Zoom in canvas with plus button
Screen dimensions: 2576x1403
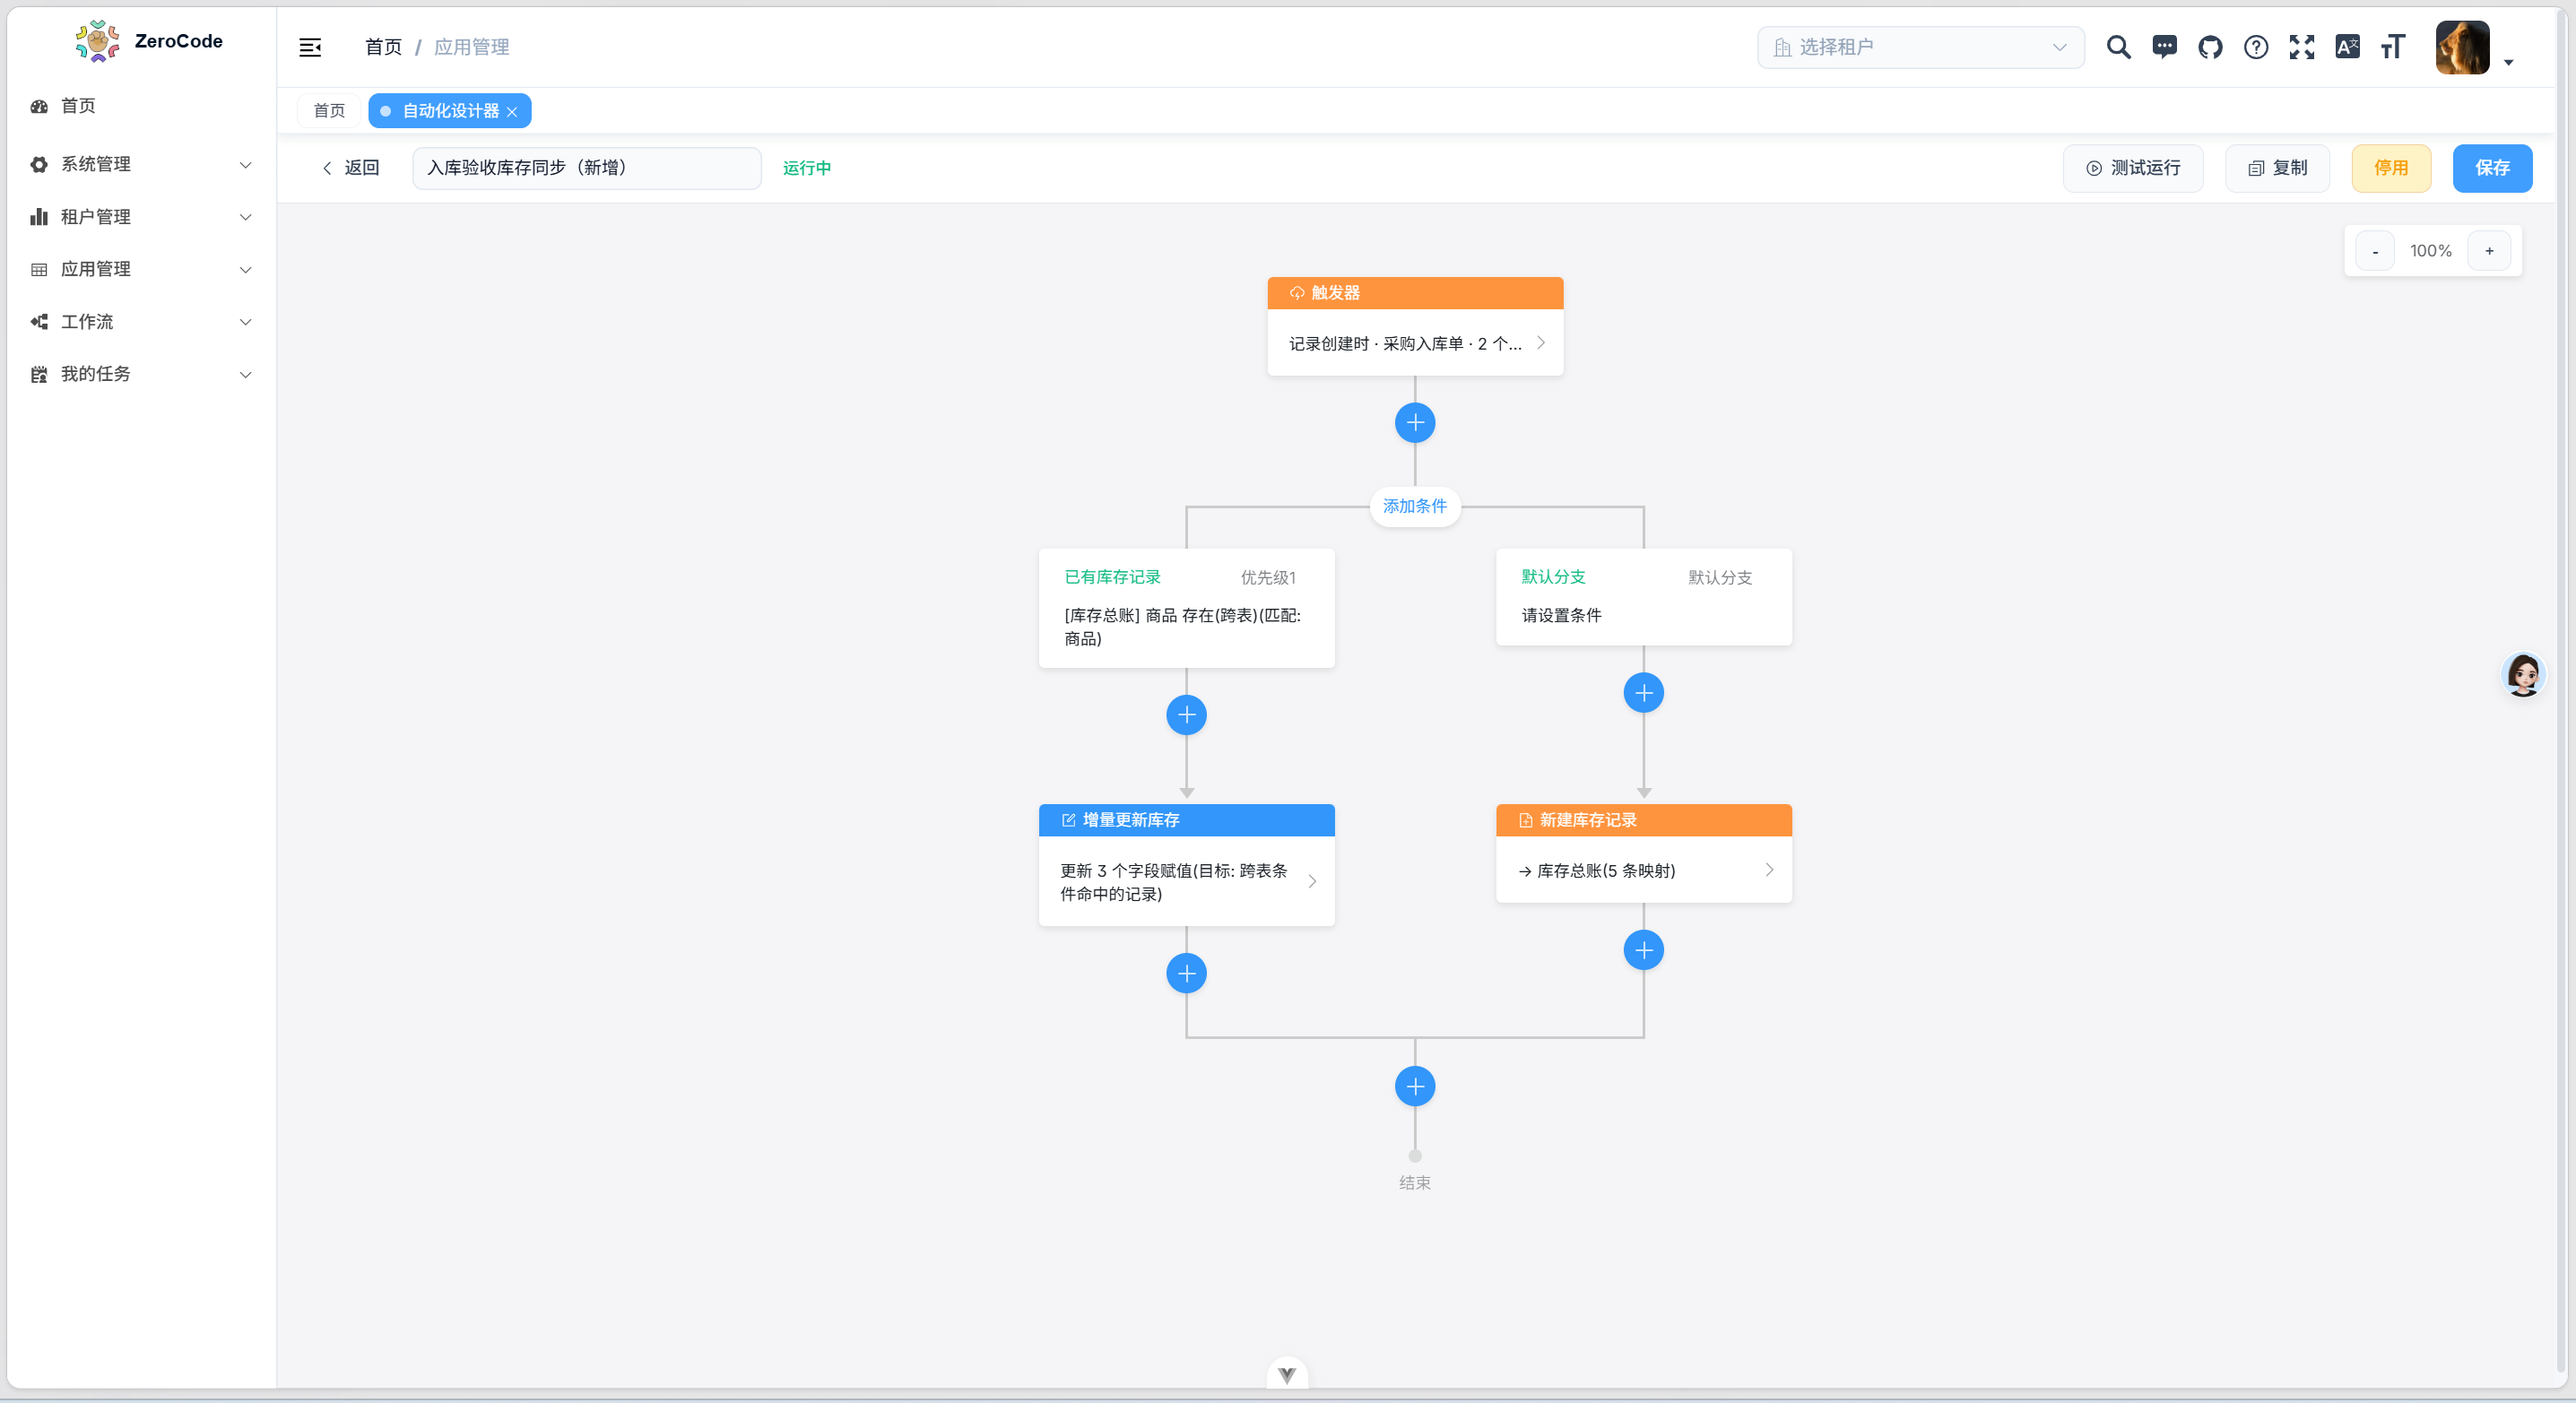(x=2489, y=251)
